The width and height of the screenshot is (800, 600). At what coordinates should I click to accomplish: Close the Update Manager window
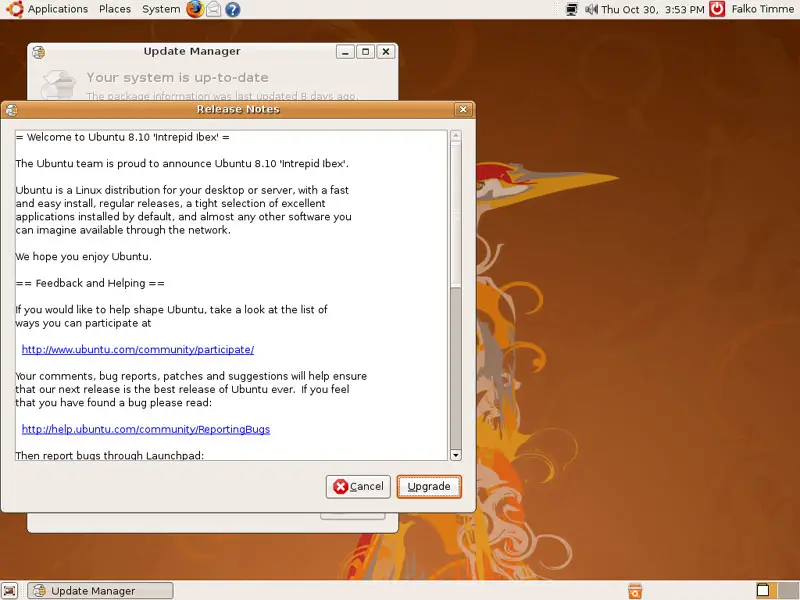coord(386,52)
